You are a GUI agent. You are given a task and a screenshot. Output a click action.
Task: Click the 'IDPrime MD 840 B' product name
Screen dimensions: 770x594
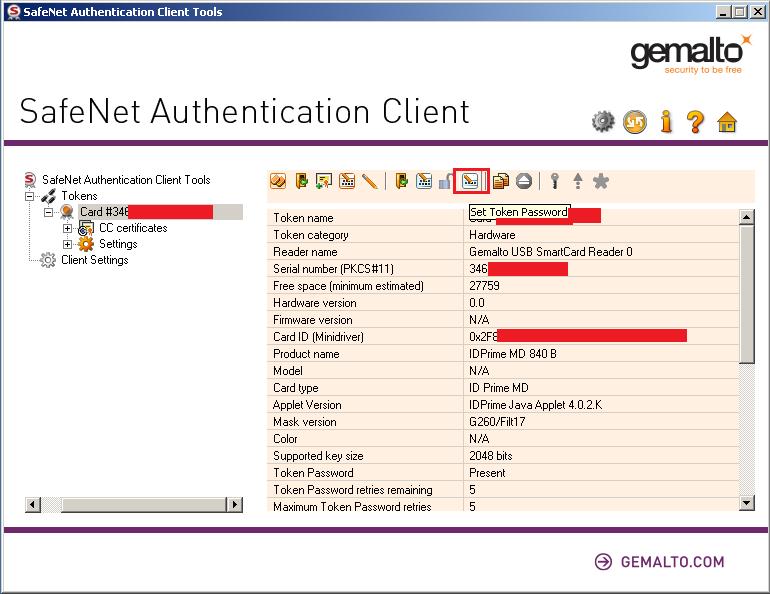pyautogui.click(x=513, y=354)
